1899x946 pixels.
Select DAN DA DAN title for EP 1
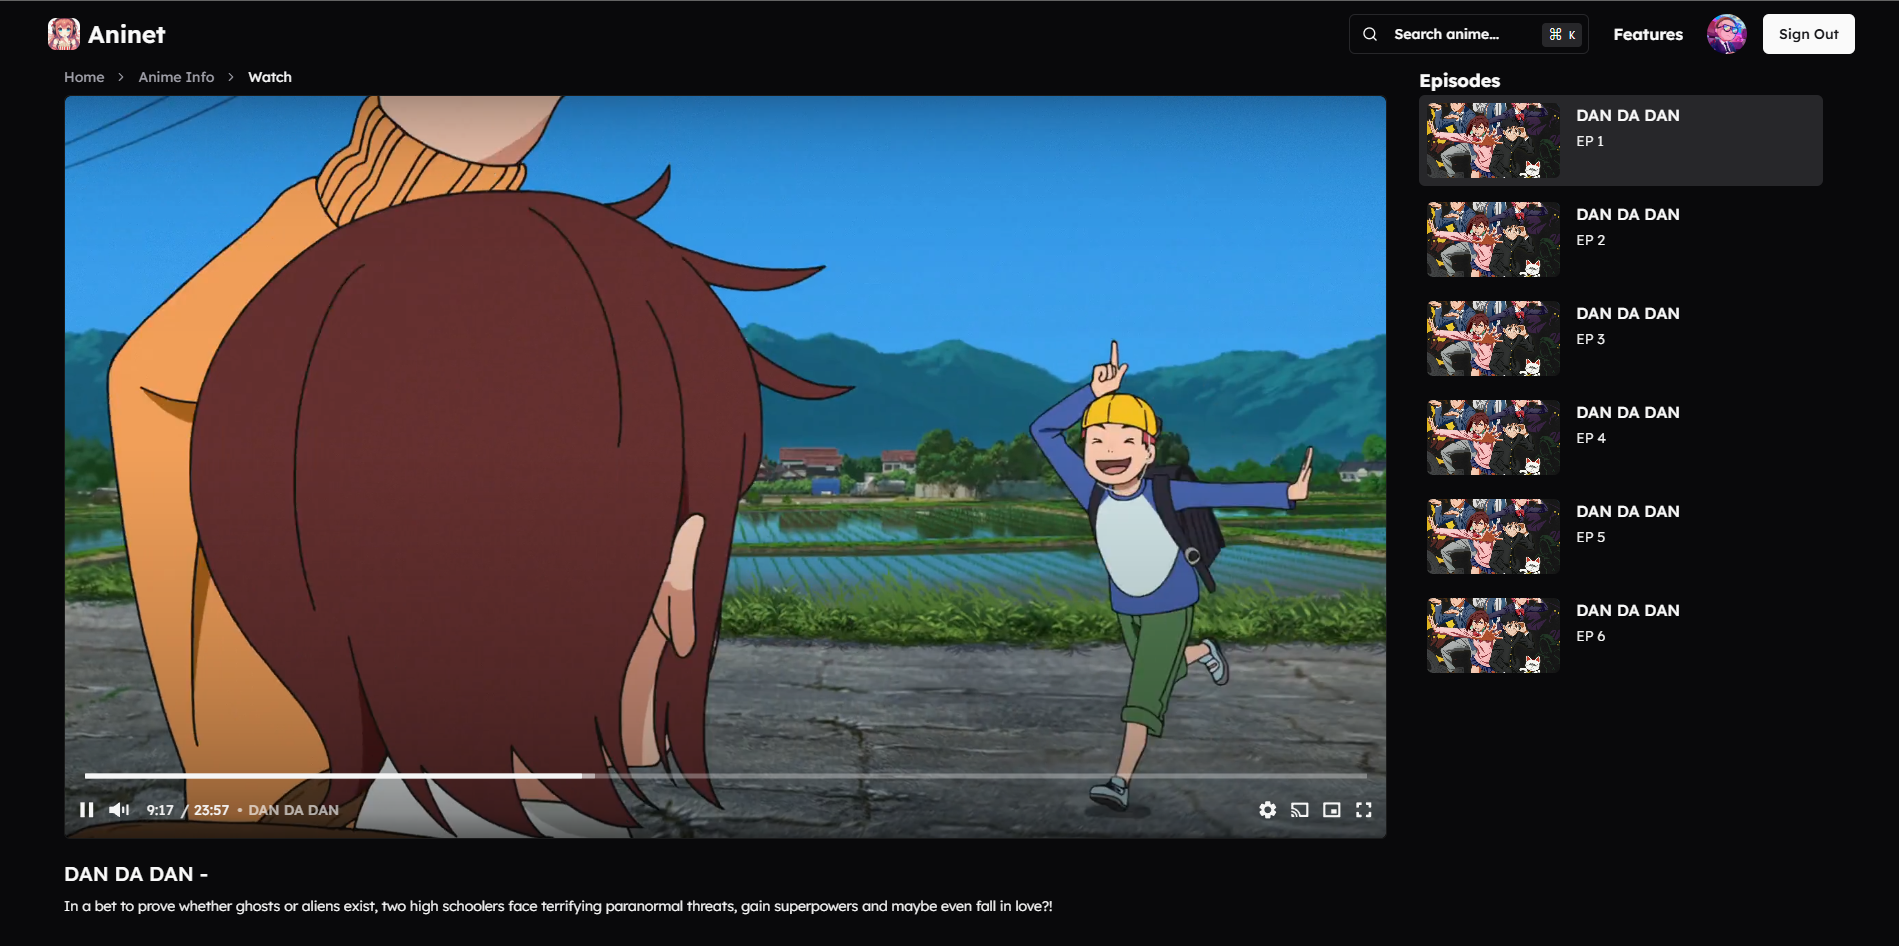coord(1628,115)
